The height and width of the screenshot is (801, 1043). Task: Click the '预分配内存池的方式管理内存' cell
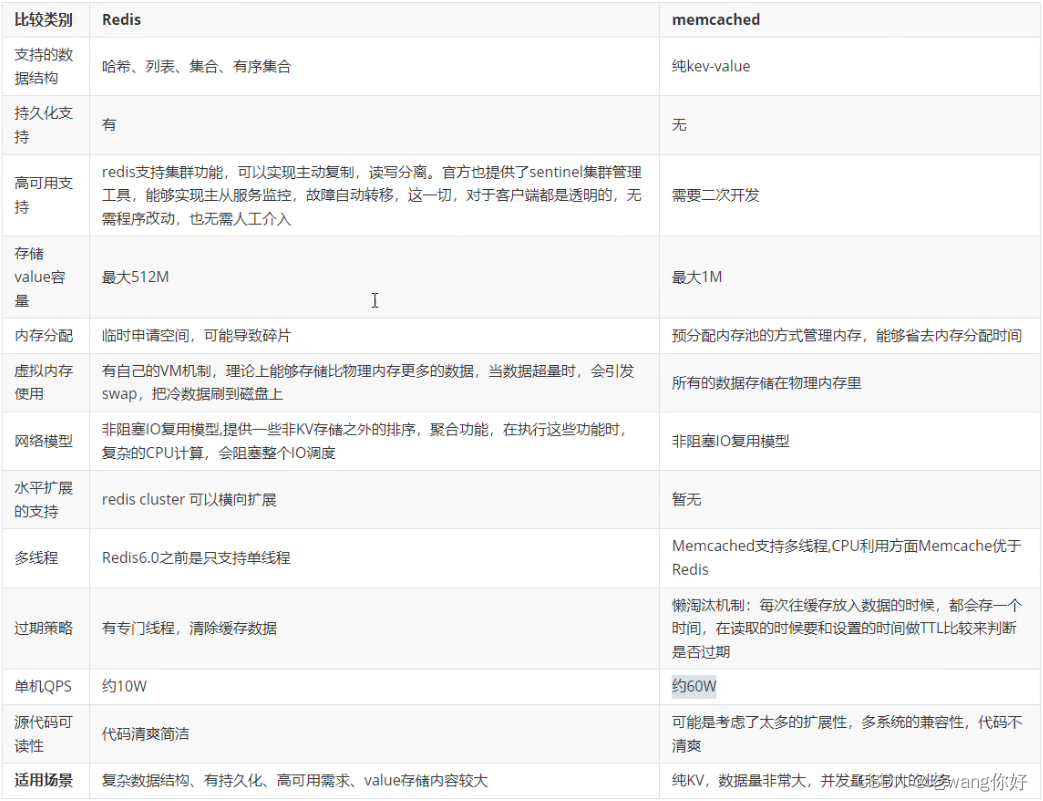click(847, 335)
